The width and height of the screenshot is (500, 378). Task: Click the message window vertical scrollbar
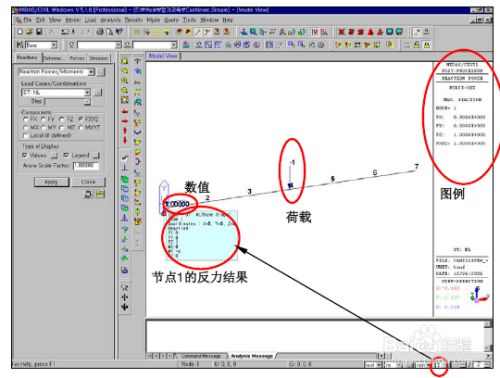pyautogui.click(x=487, y=336)
